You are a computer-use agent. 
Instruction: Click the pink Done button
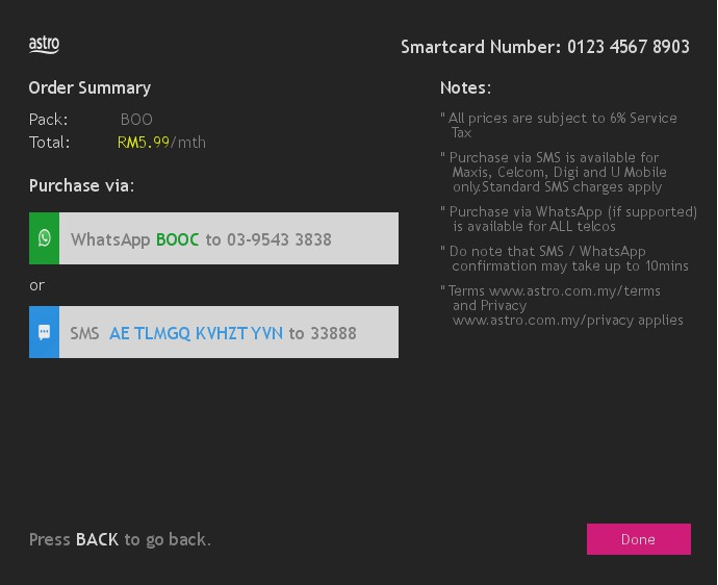tap(639, 539)
